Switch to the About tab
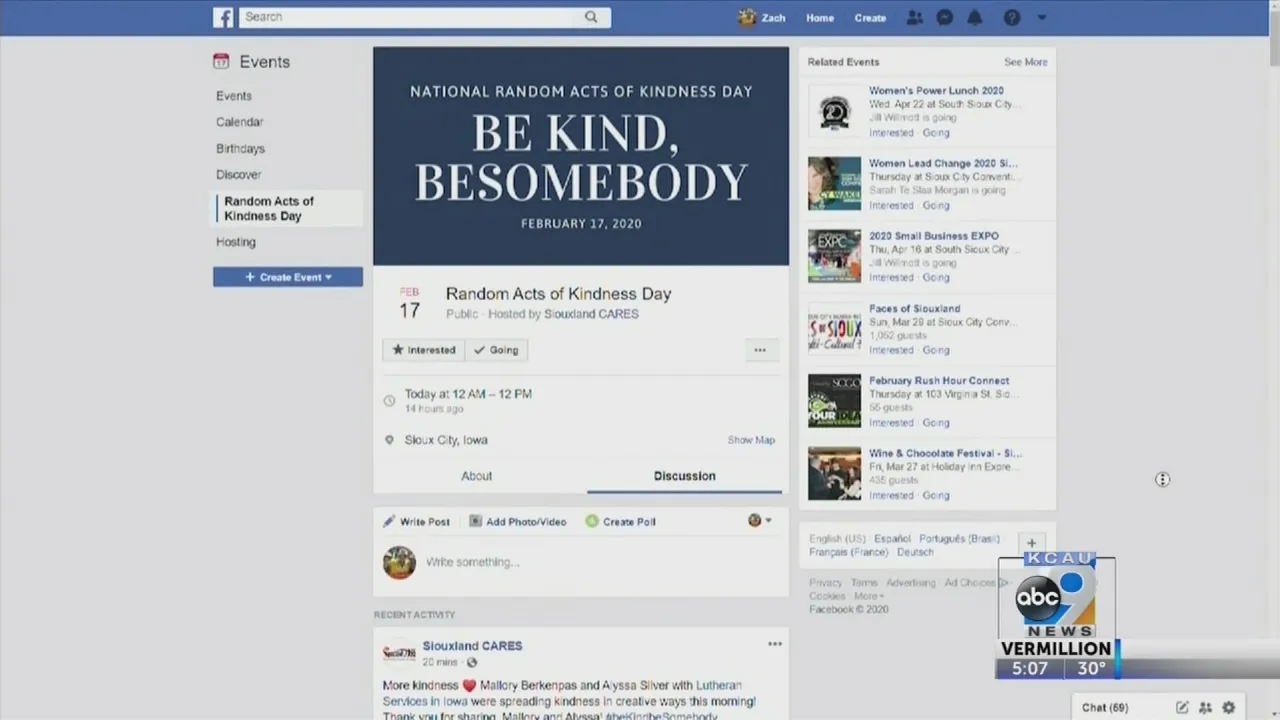1280x720 pixels. point(477,476)
